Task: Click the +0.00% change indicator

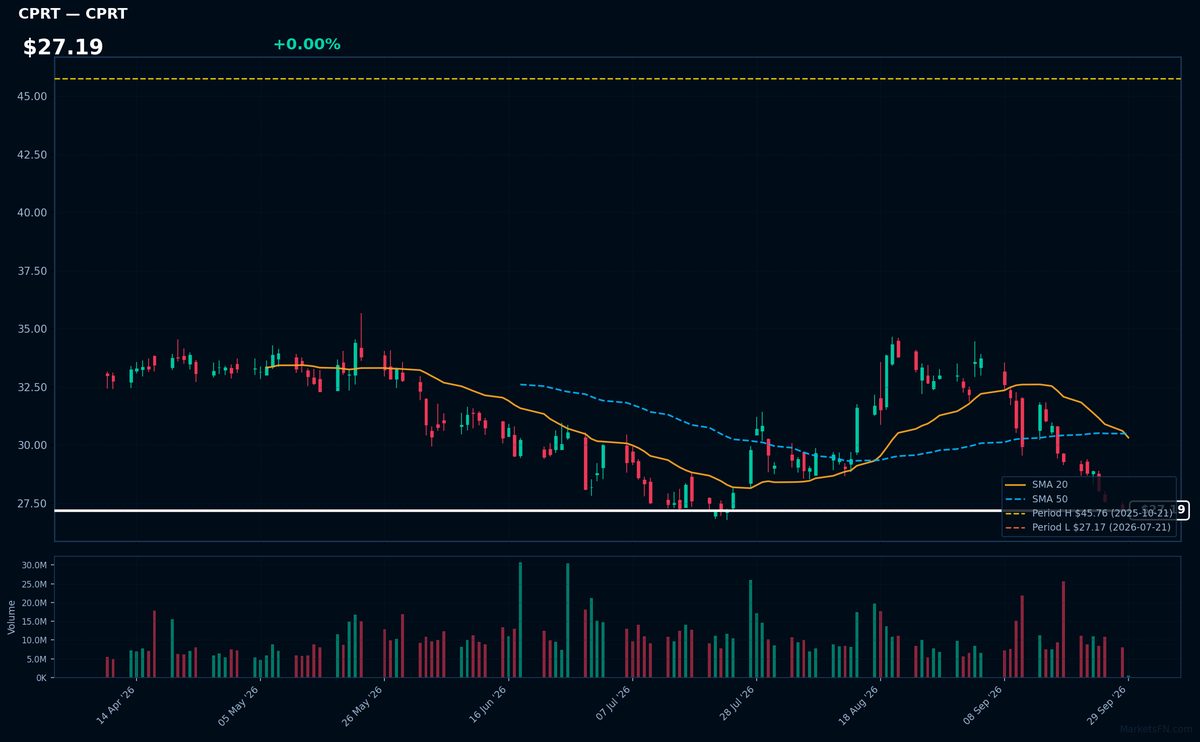Action: 306,44
